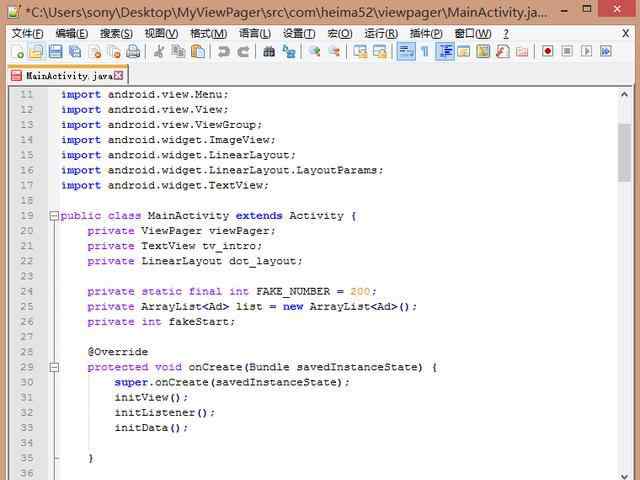Click the dot_layout field name
640x480 pixels.
pos(262,261)
